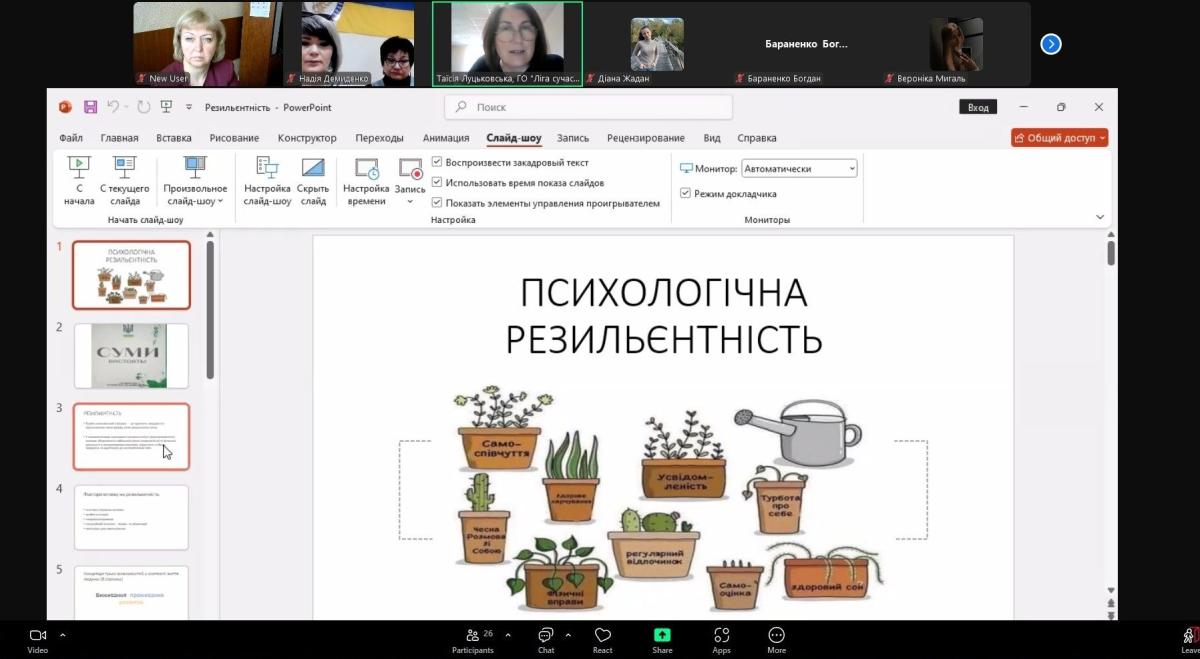Viewport: 1200px width, 659px height.
Task: Disable presenter view checkbox
Action: coord(685,193)
